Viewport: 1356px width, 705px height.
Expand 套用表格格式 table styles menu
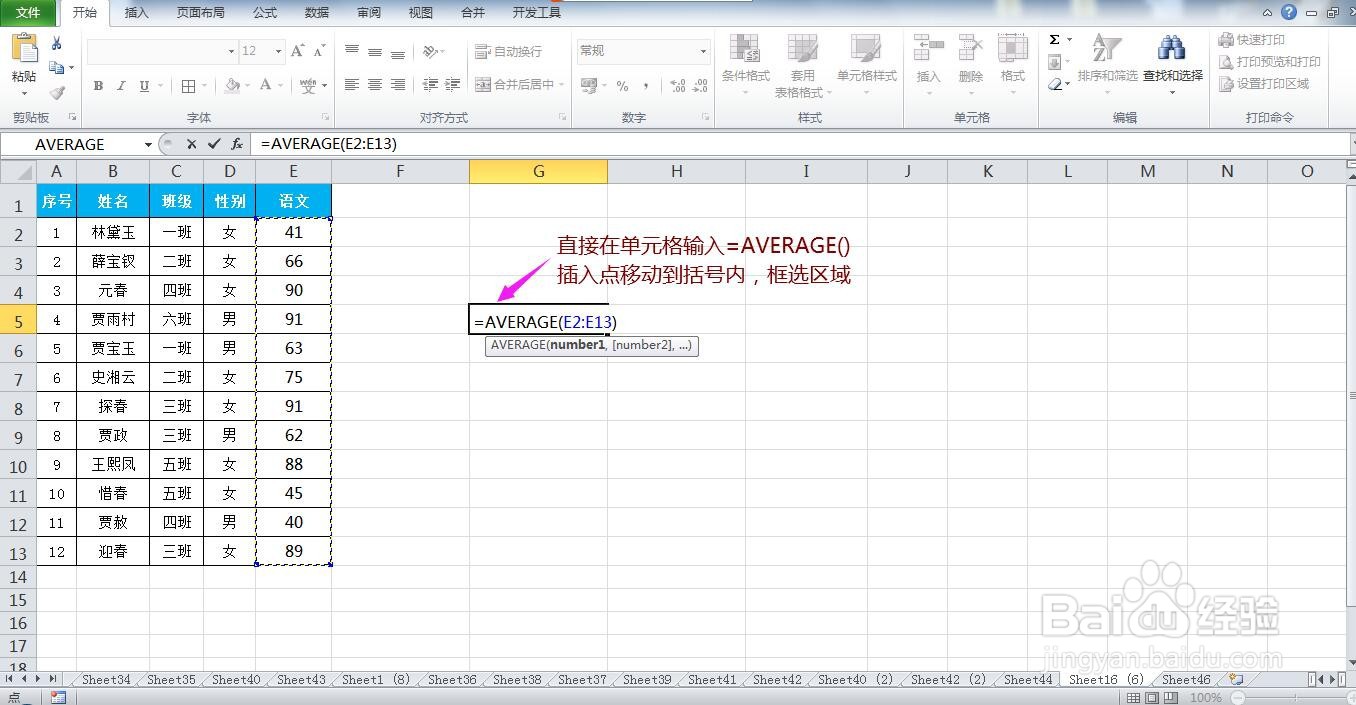tap(802, 66)
